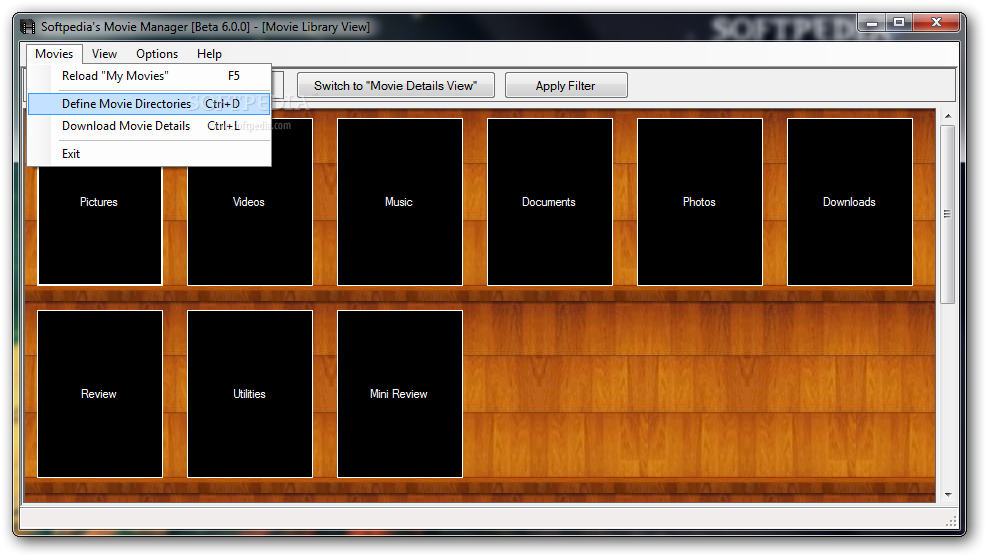This screenshot has width=987, height=557.
Task: Select the Review movie cover
Action: 99,394
